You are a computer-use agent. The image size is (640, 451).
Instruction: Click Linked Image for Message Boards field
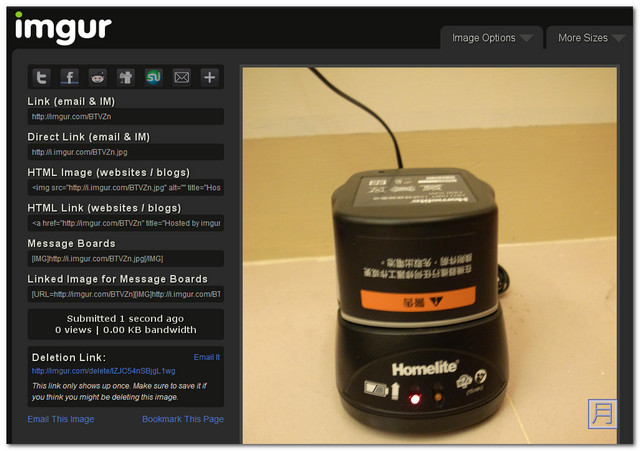(125, 295)
